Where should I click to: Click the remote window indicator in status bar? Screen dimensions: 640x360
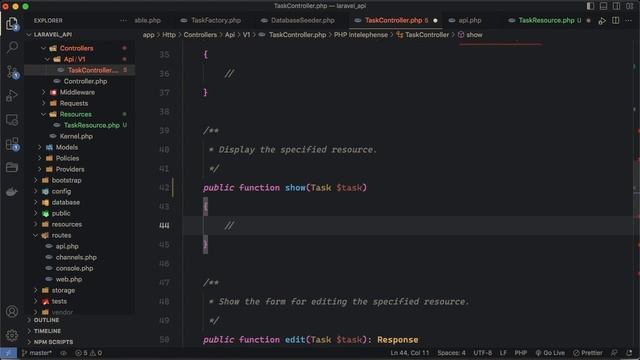pos(8,353)
